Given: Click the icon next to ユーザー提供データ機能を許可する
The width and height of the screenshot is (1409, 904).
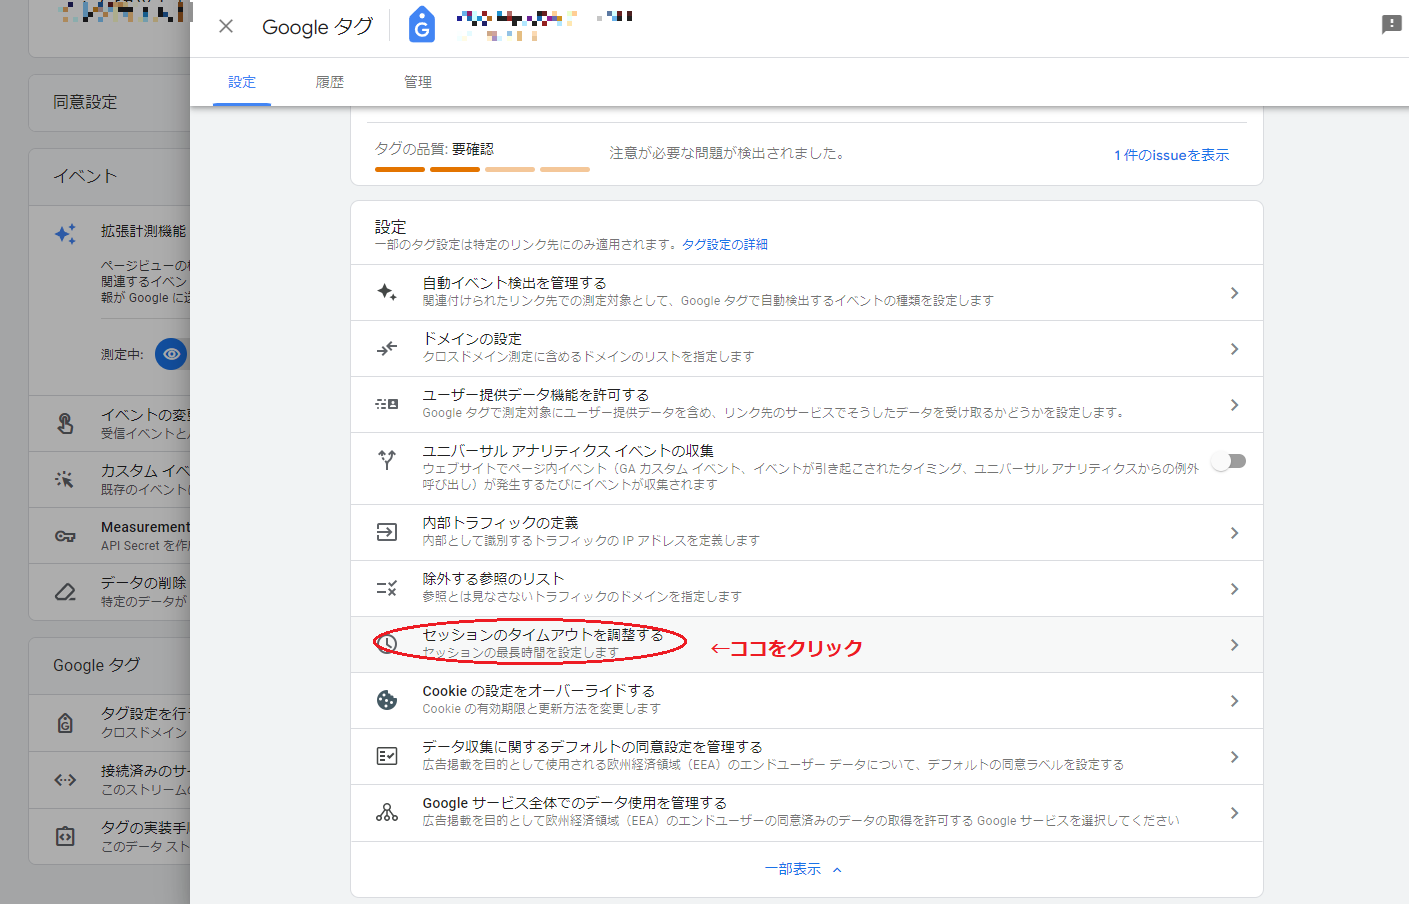Looking at the screenshot, I should (388, 404).
